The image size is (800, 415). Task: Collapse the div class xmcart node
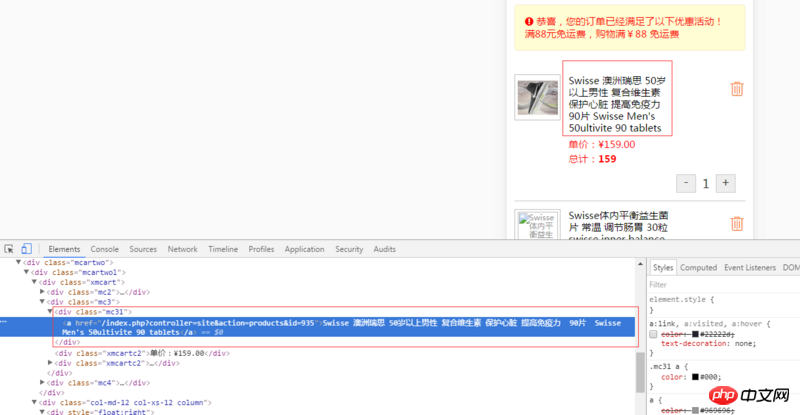34,282
